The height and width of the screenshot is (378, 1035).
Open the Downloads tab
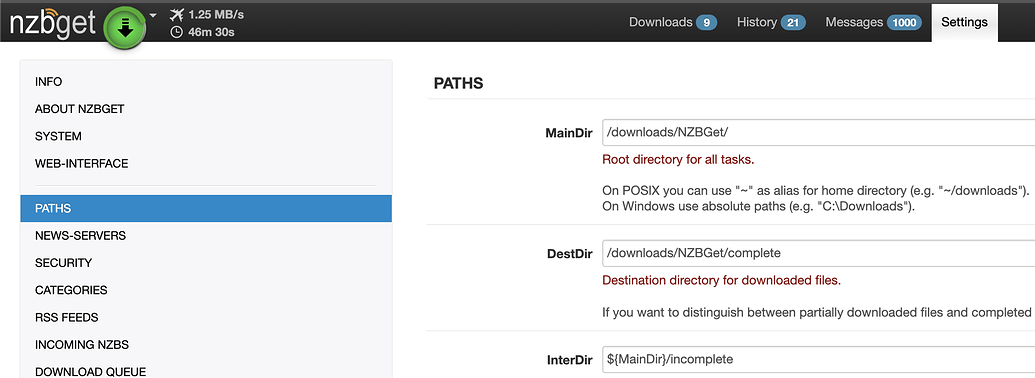click(x=673, y=22)
